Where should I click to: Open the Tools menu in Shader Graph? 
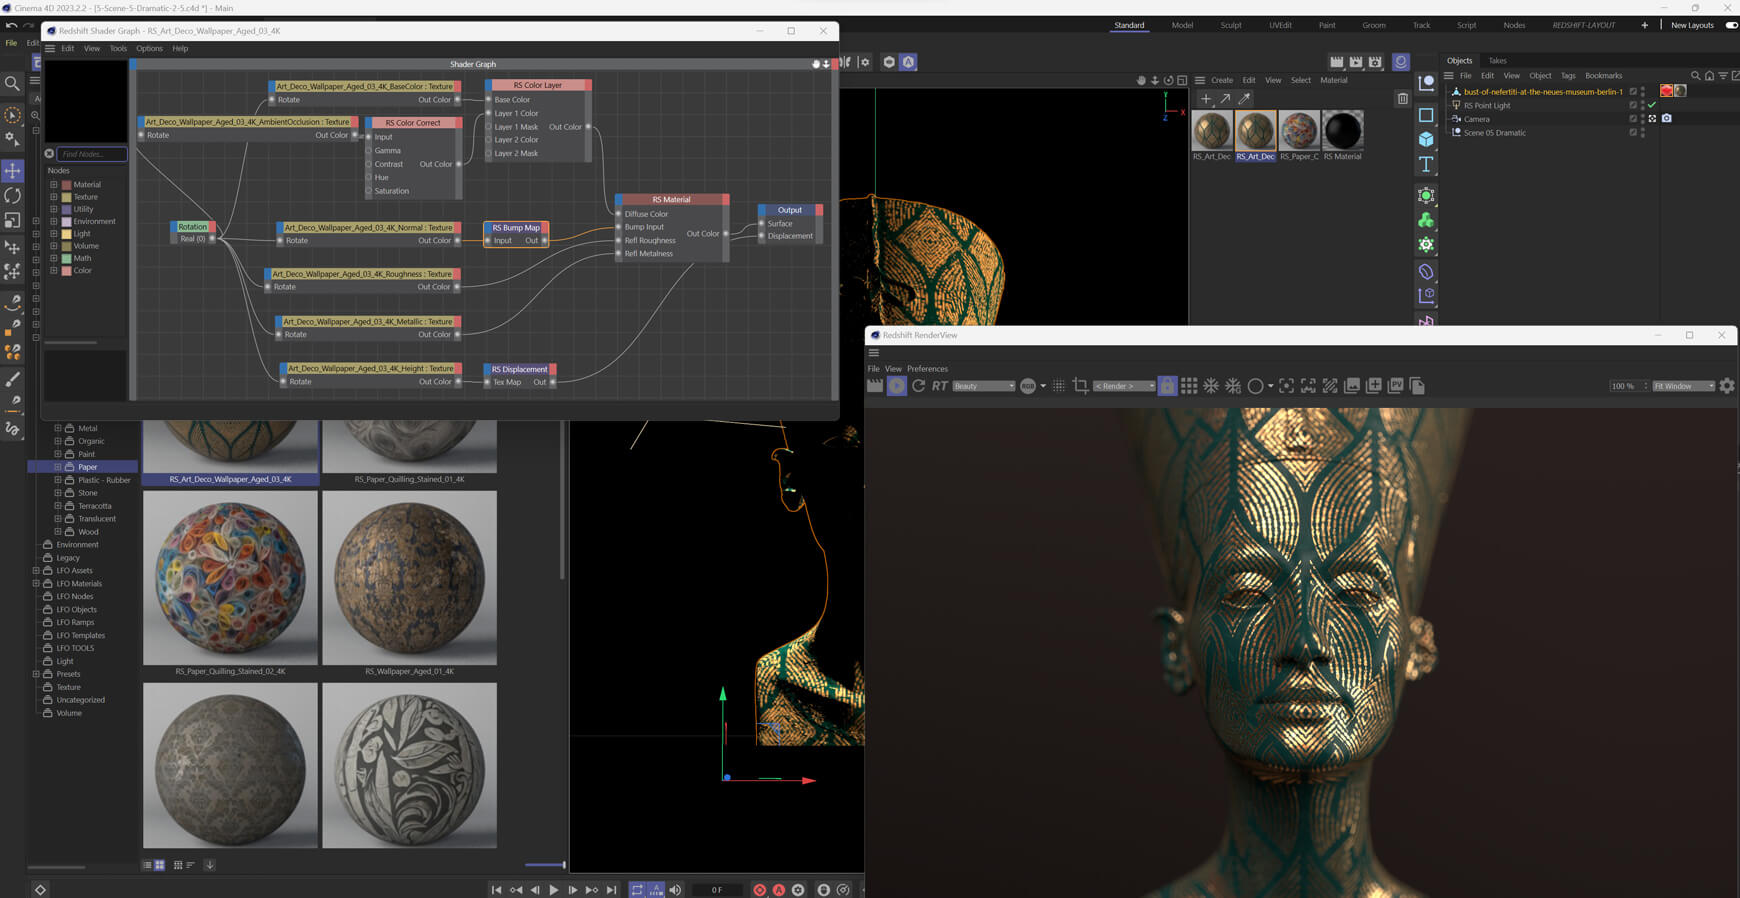tap(118, 48)
